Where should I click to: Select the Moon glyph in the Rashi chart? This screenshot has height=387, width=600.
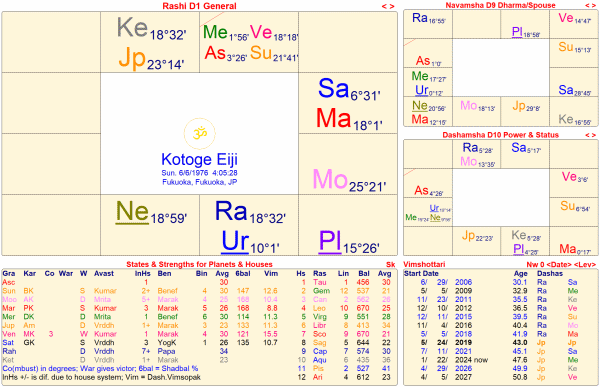coord(330,179)
